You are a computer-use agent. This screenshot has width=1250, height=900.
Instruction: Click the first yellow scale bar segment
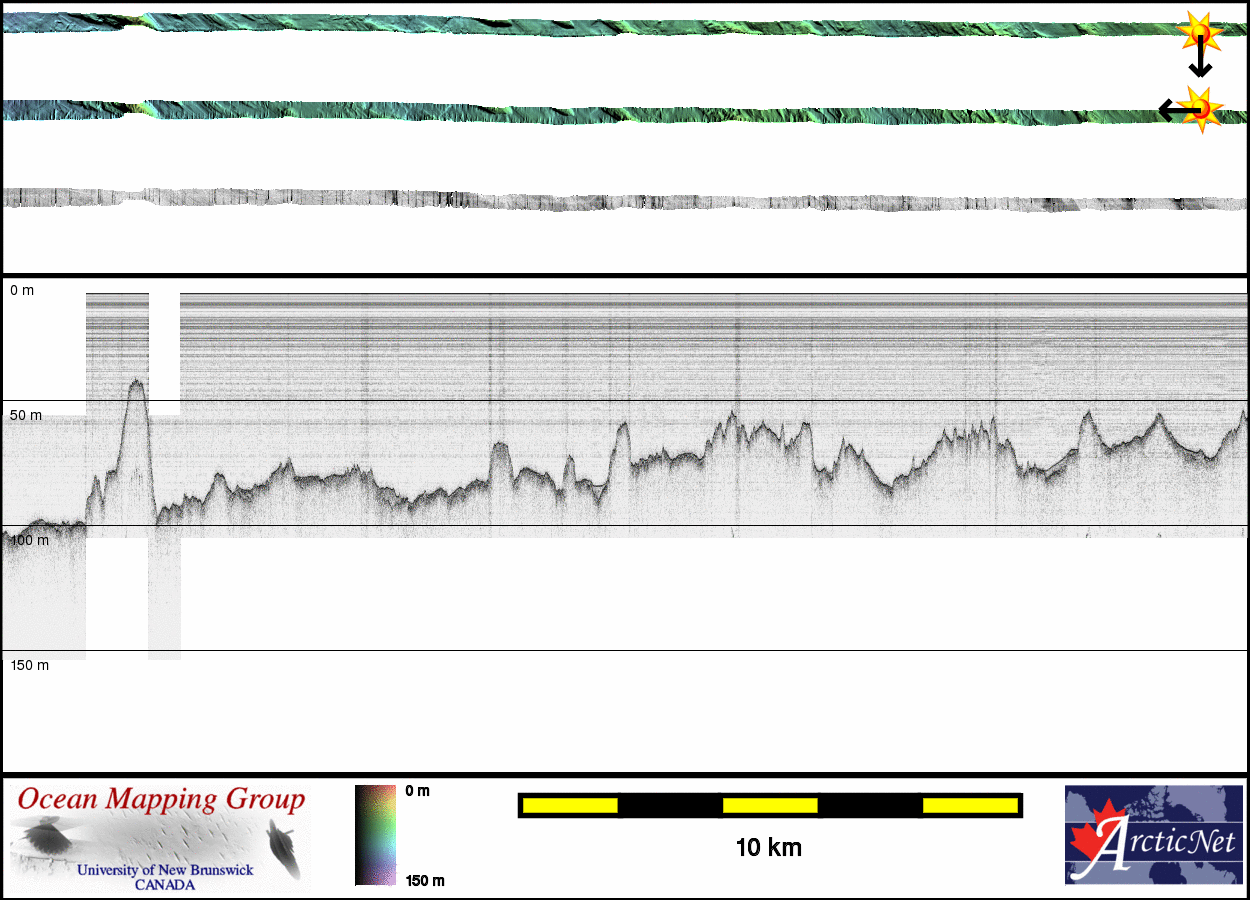tap(569, 805)
